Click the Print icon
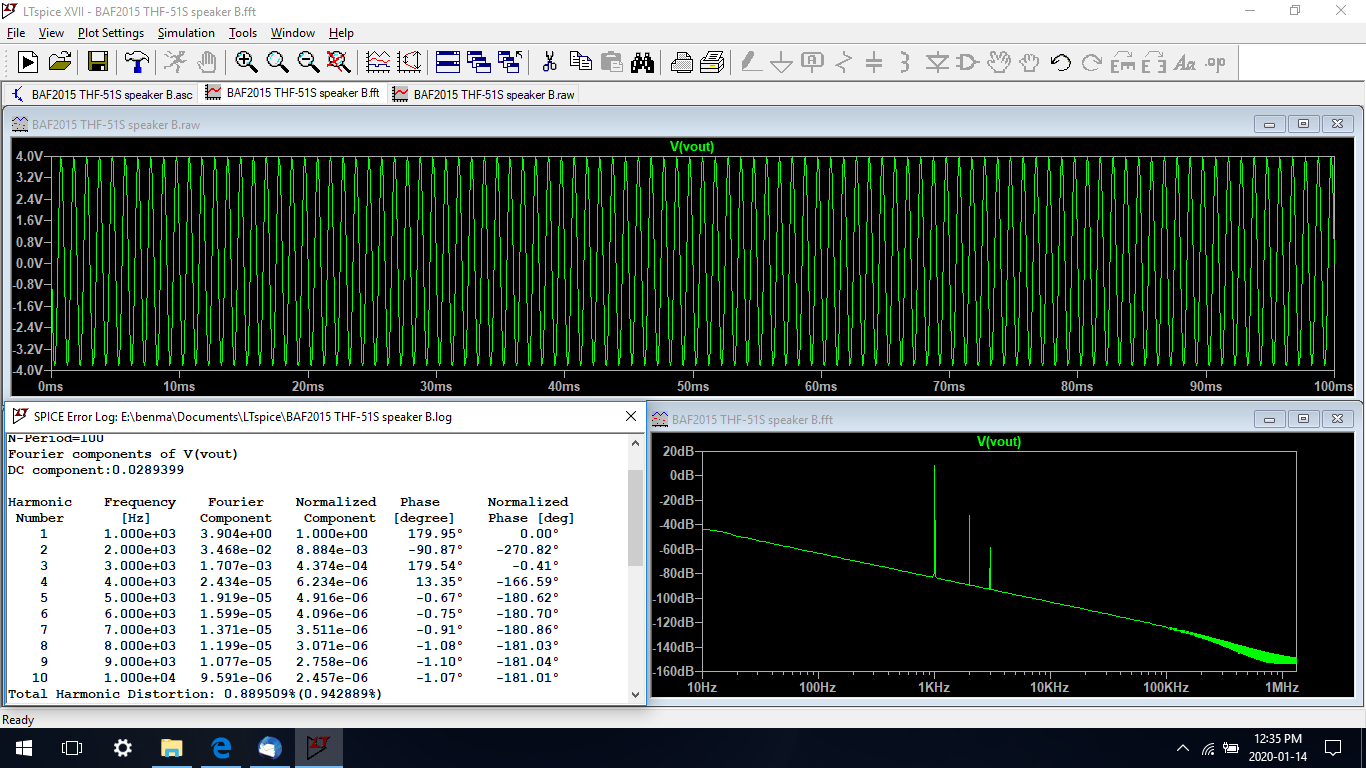Screen dimensions: 1366x768 pos(681,62)
